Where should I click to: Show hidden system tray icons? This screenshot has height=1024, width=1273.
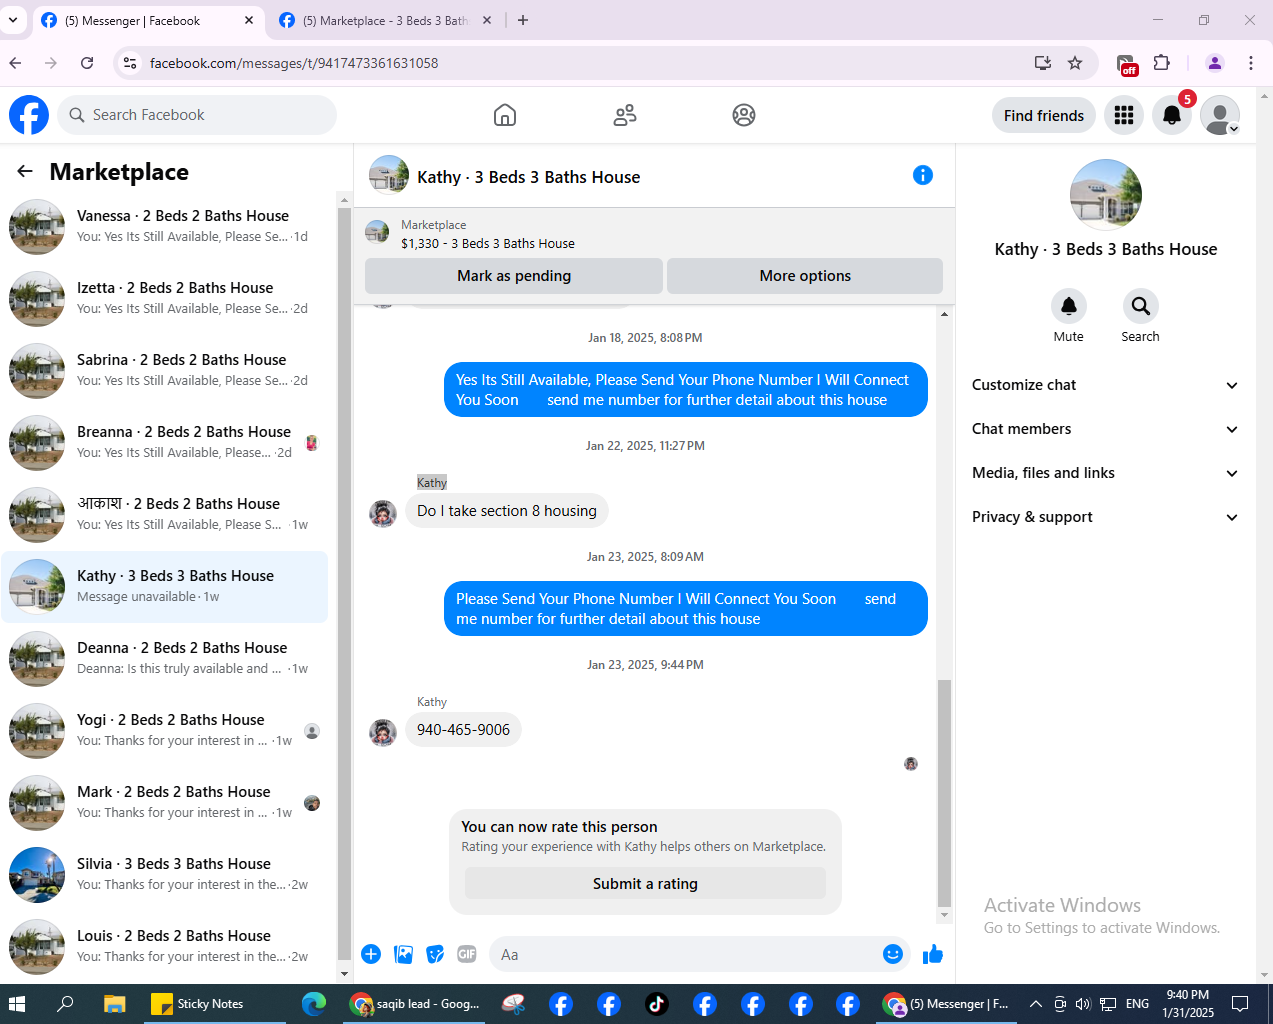[x=1035, y=1004]
